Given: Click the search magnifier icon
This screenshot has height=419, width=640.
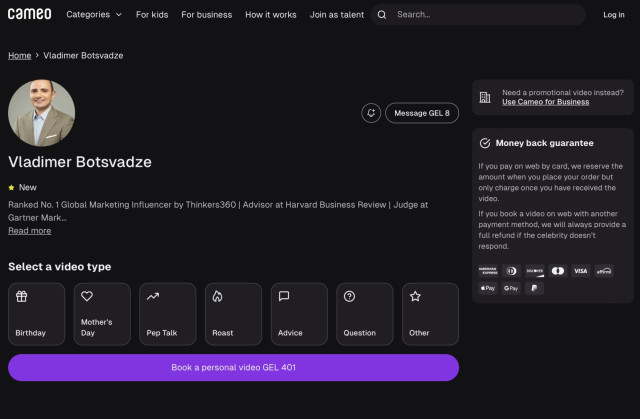Looking at the screenshot, I should [x=382, y=15].
